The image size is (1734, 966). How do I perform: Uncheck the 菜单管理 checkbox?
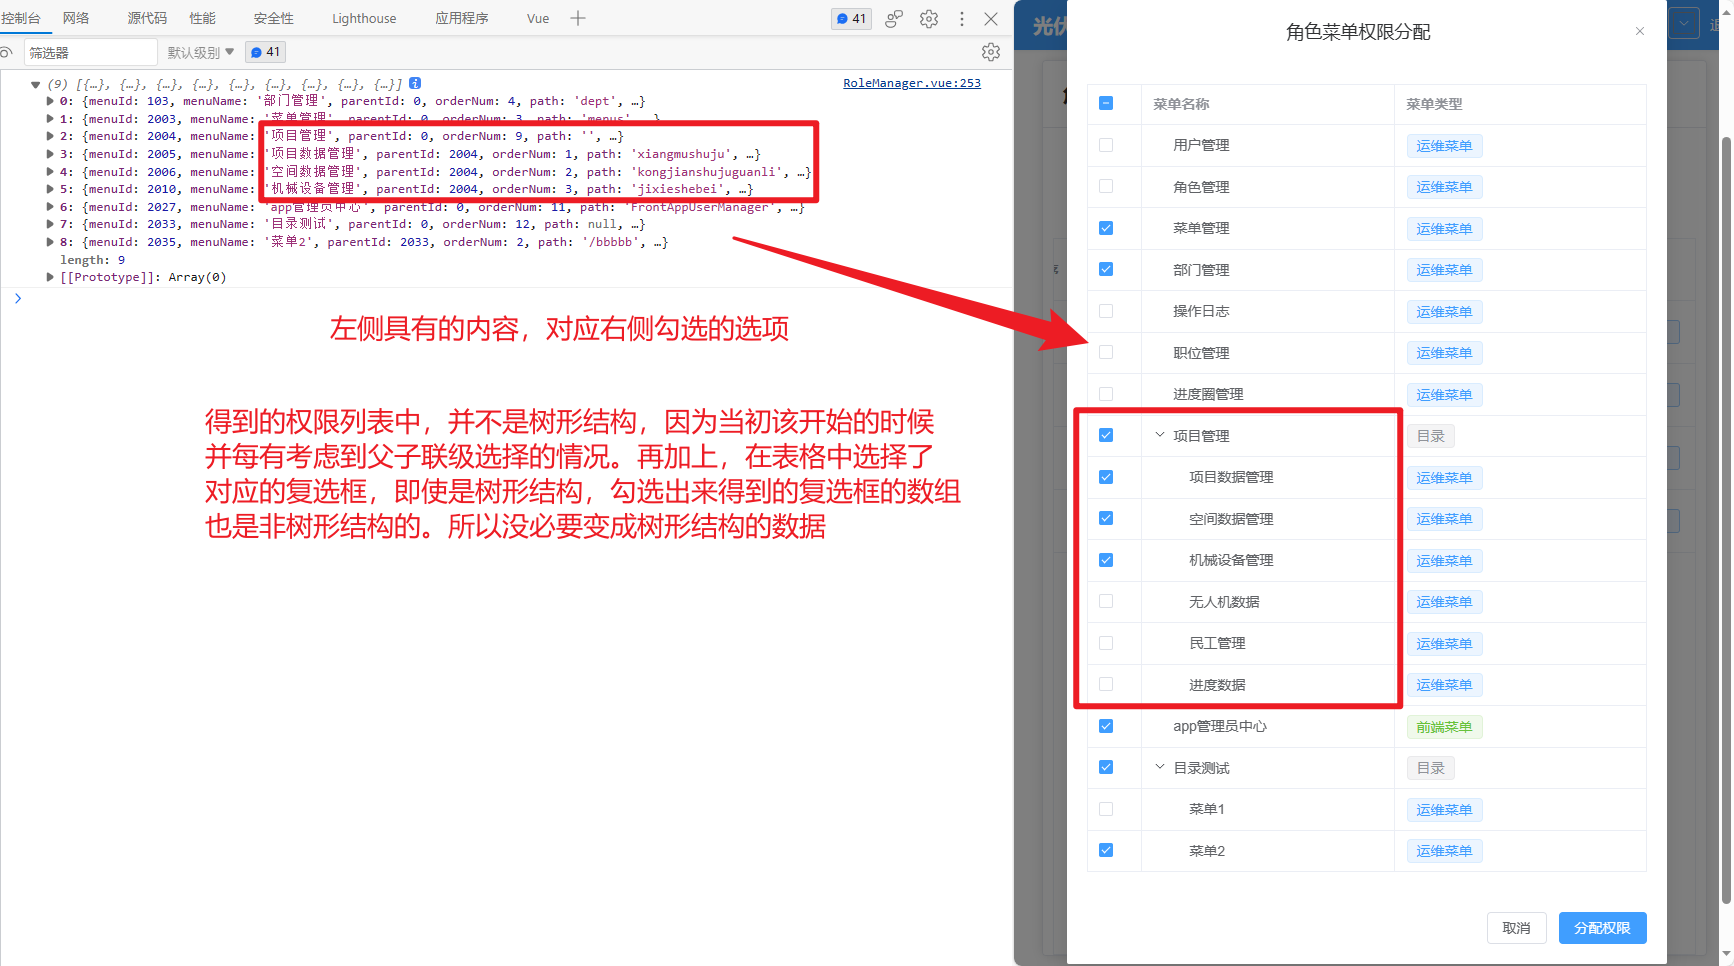(1105, 228)
